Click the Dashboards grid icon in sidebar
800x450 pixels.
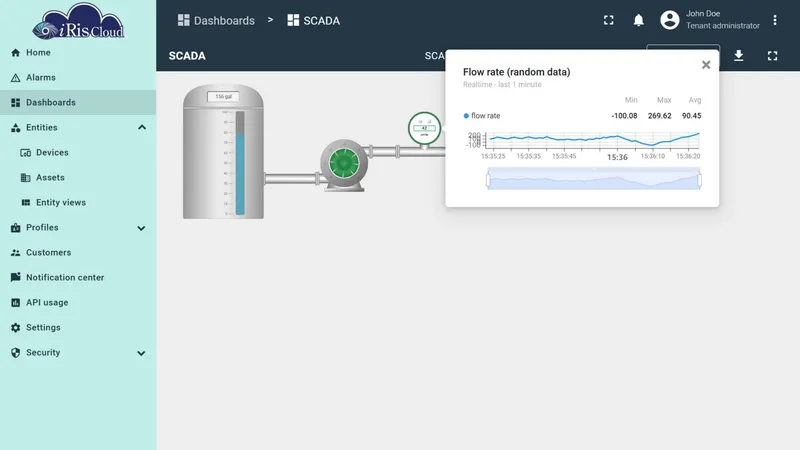coord(15,103)
